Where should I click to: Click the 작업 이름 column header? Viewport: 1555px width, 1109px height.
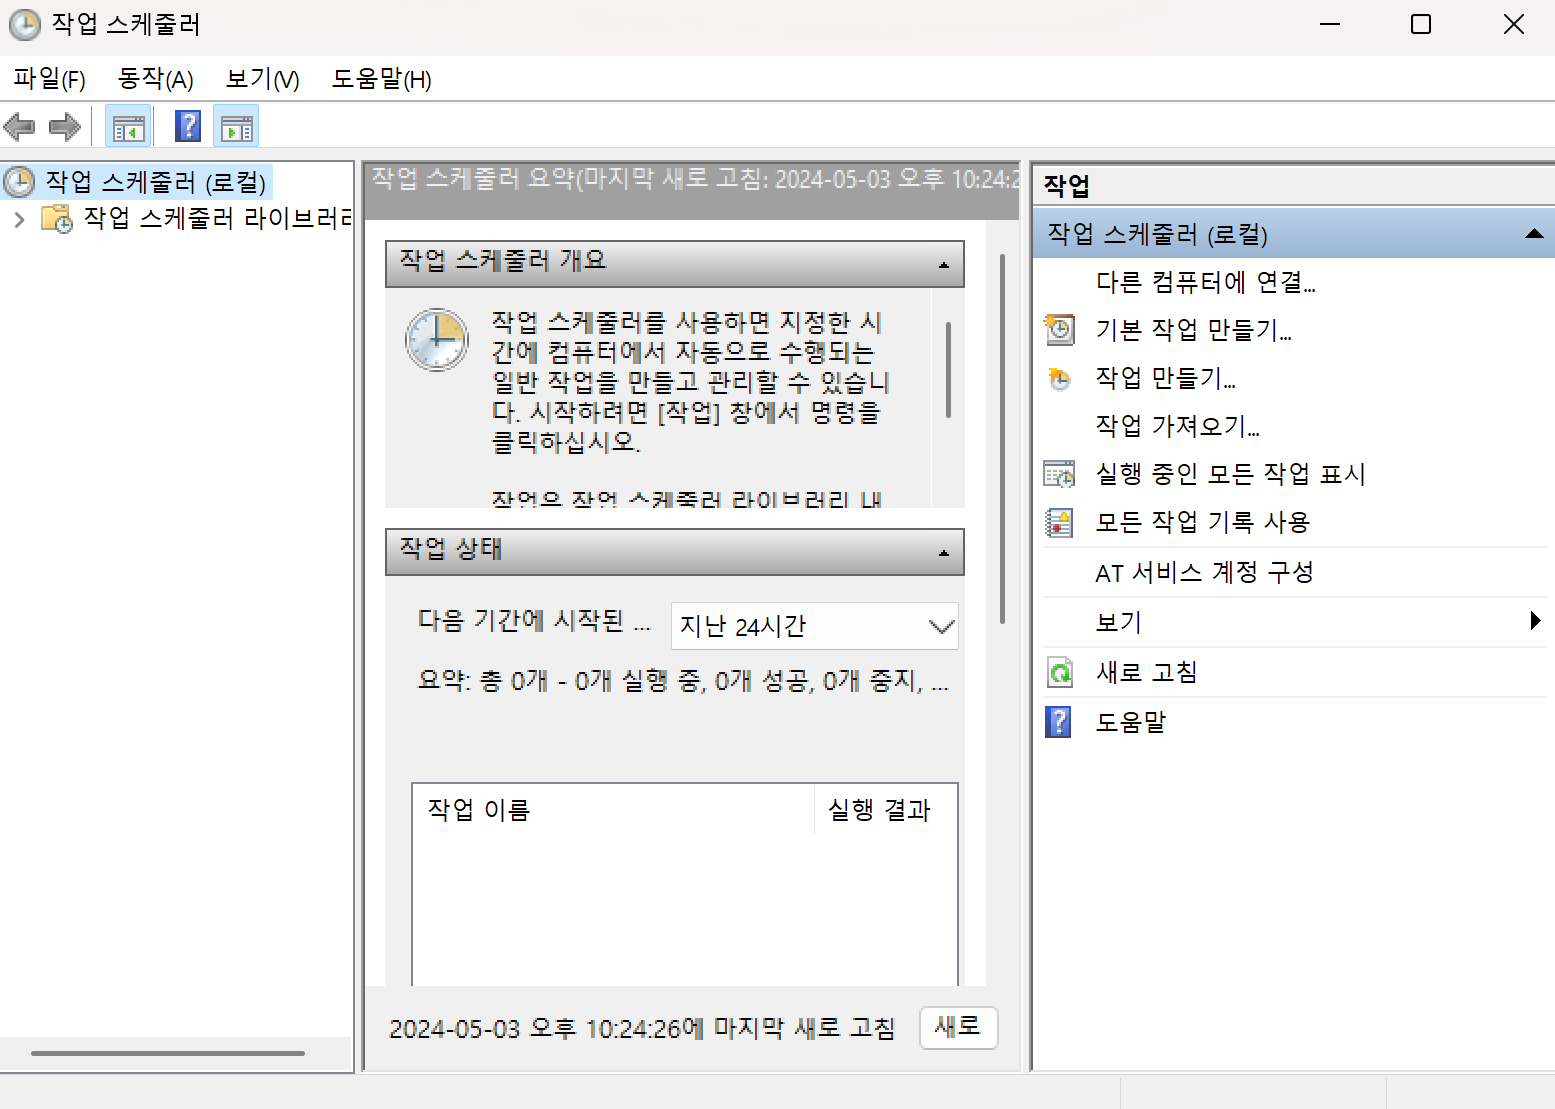(x=613, y=809)
